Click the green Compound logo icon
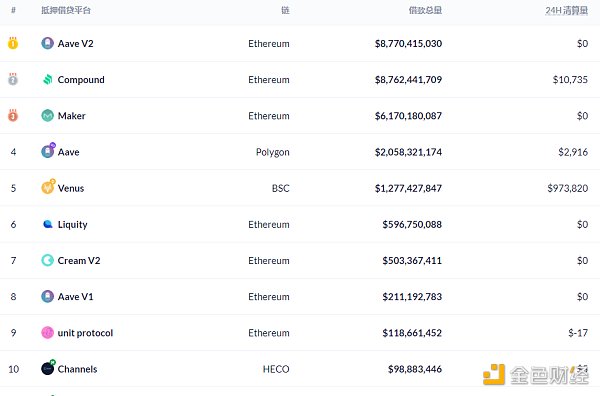 coord(47,80)
